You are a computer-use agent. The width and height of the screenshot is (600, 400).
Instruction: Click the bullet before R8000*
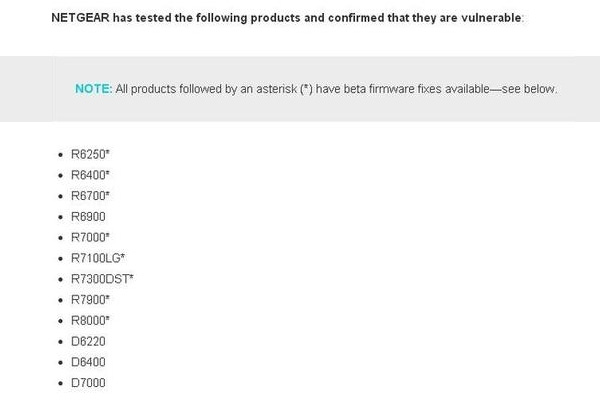(60, 321)
